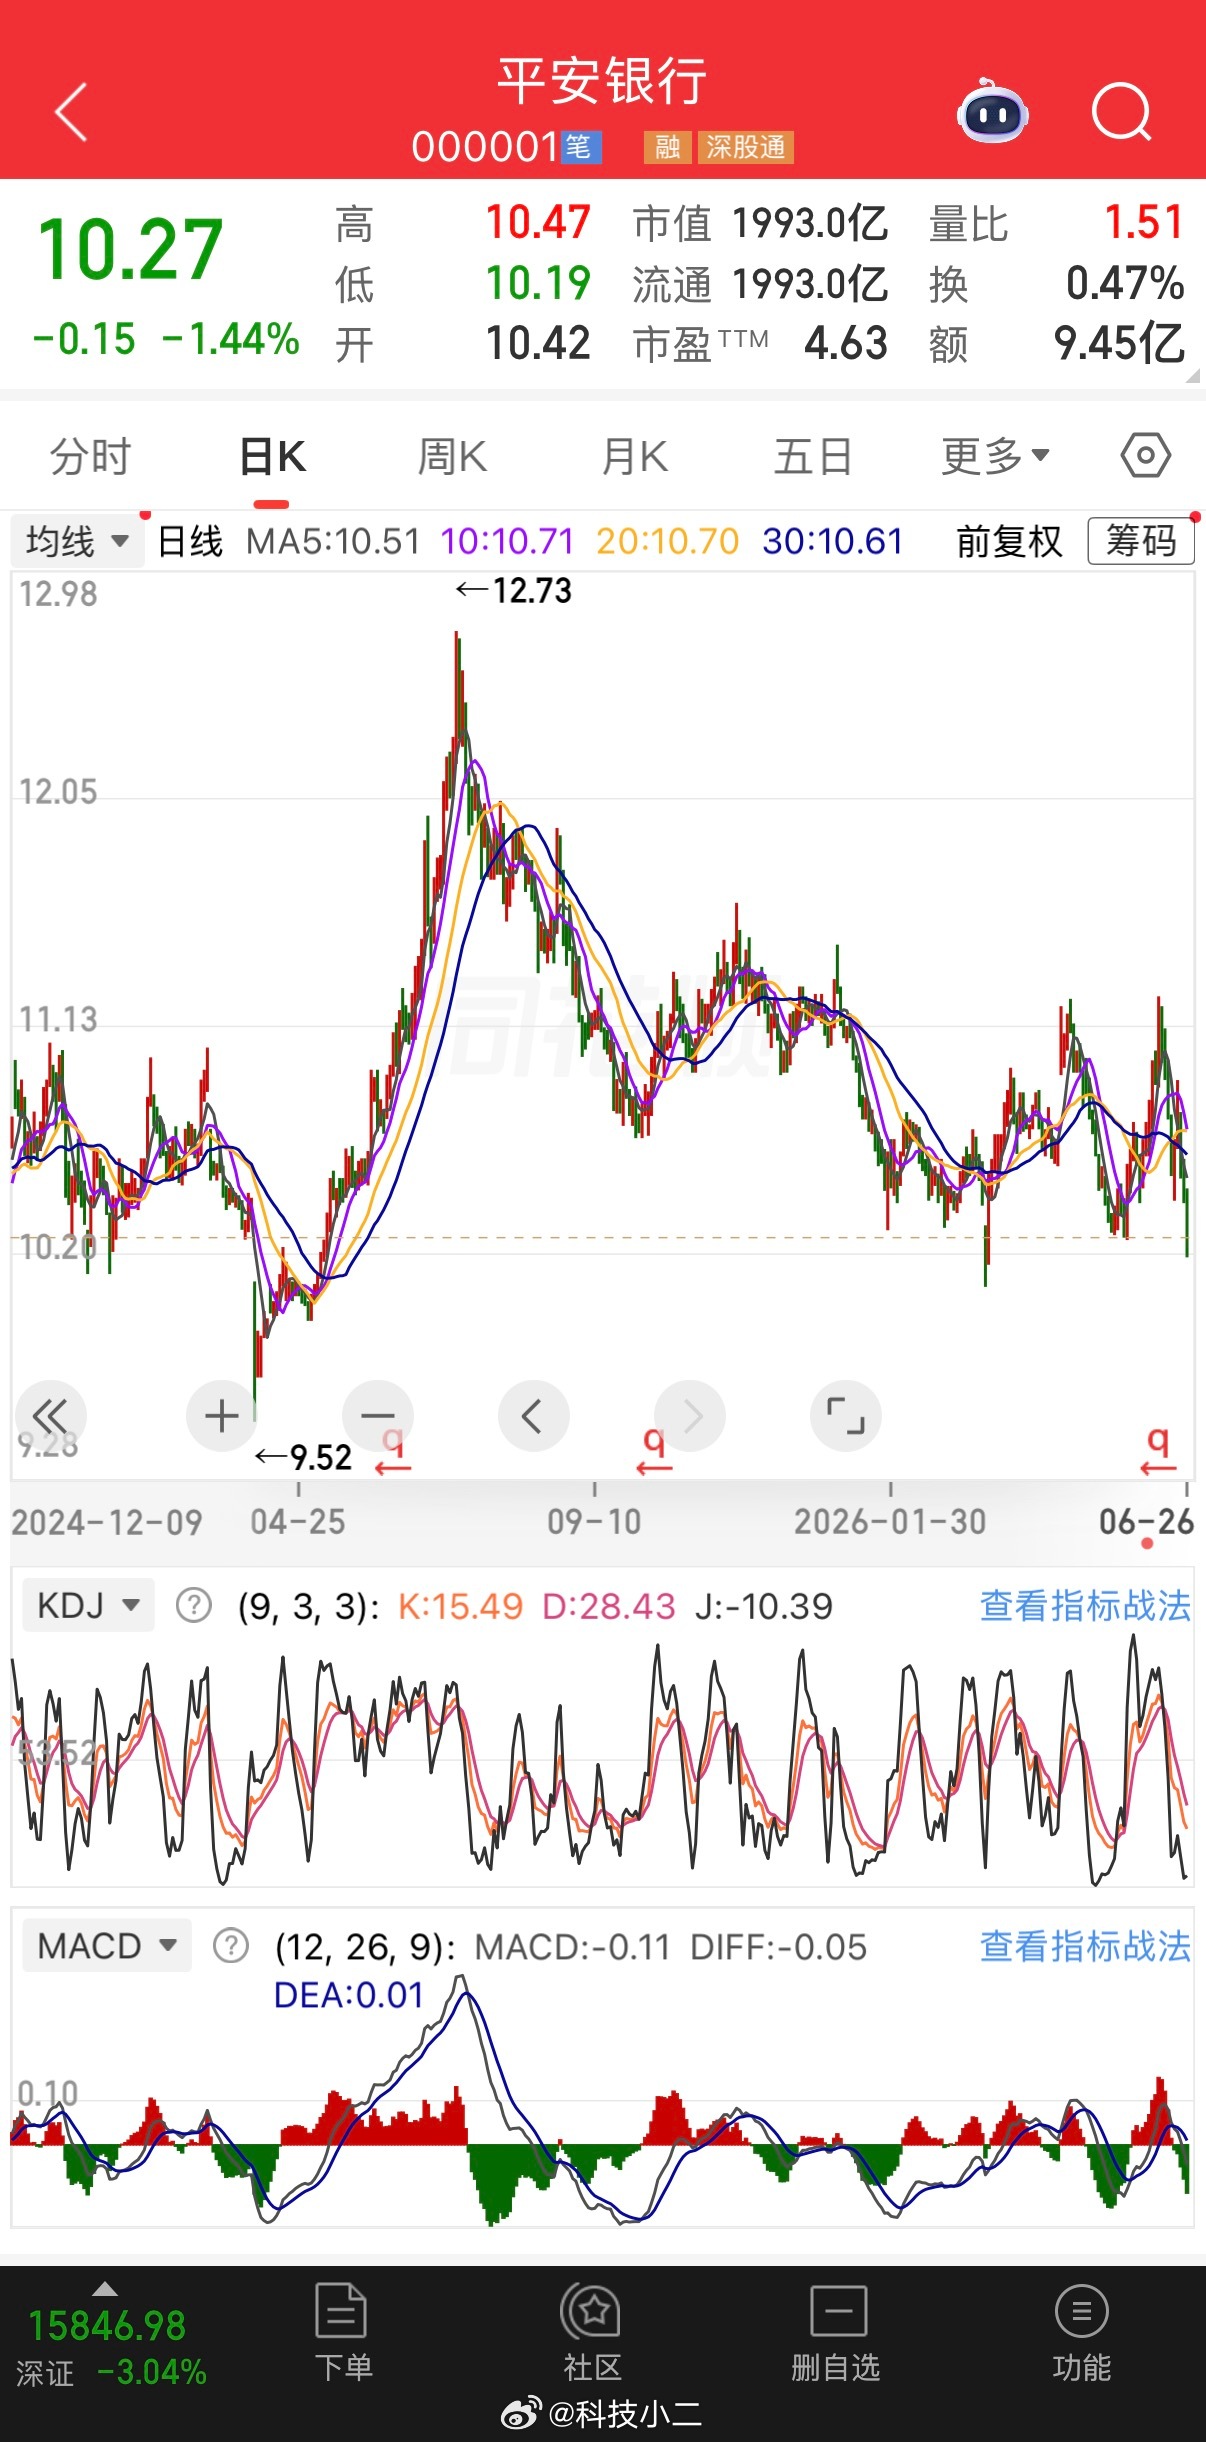
Task: Zoom out the K-line chart
Action: tap(378, 1416)
